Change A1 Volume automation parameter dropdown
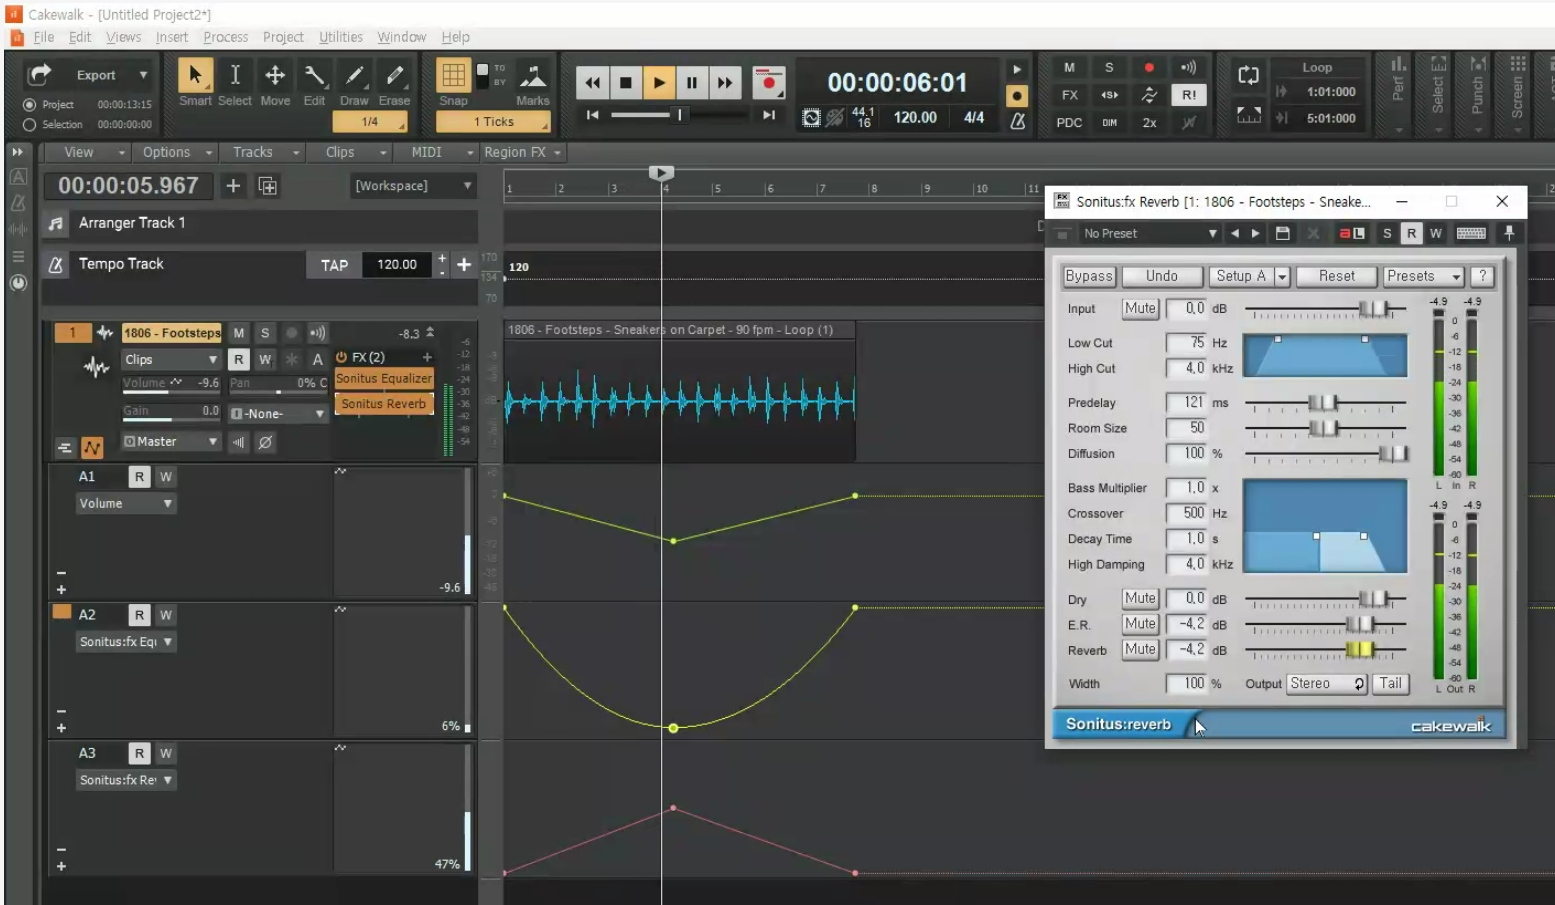1555x905 pixels. pos(126,504)
